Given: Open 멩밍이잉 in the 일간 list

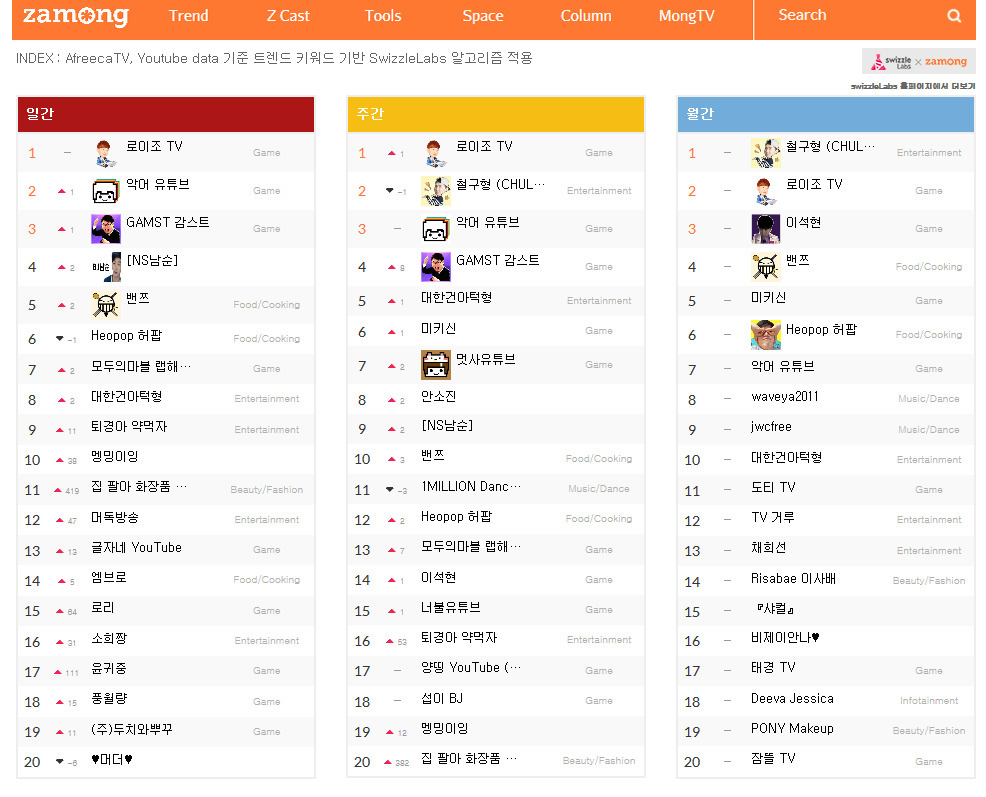Looking at the screenshot, I should point(114,456).
